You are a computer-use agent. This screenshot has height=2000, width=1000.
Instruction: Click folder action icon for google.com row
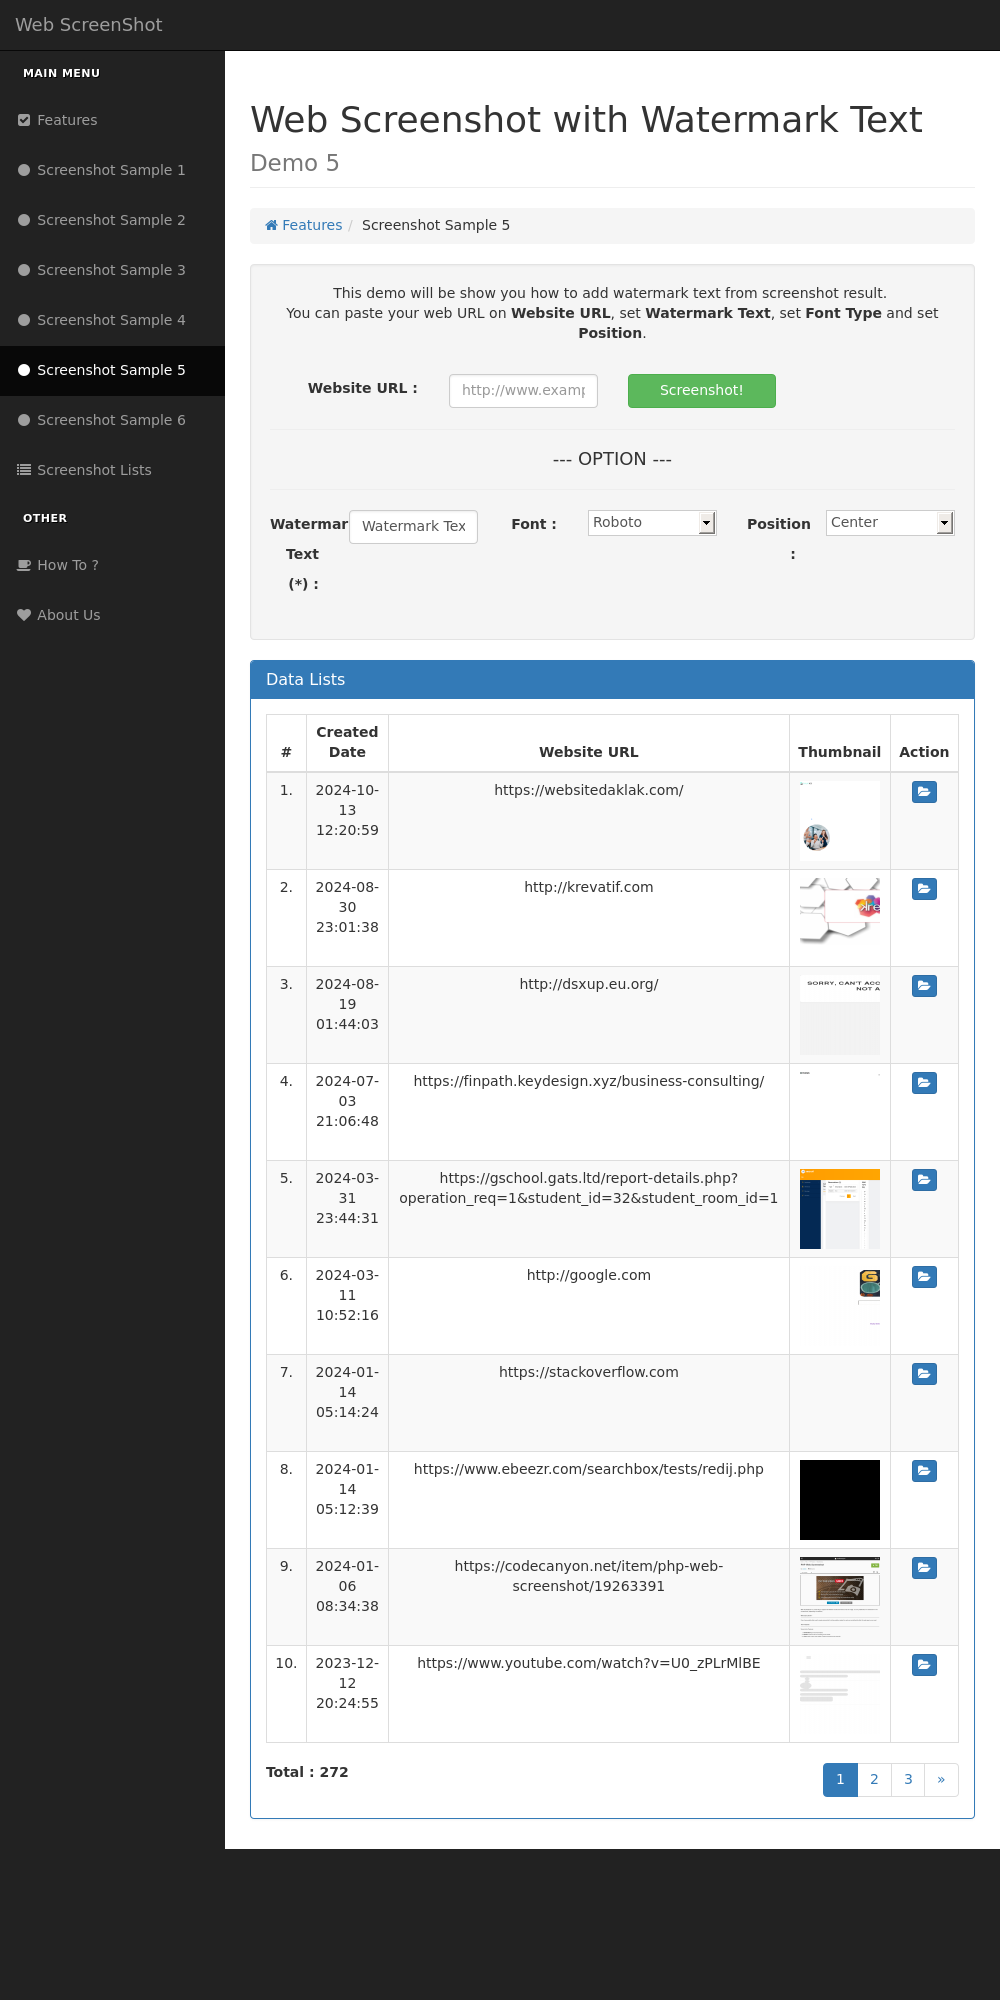click(924, 1277)
